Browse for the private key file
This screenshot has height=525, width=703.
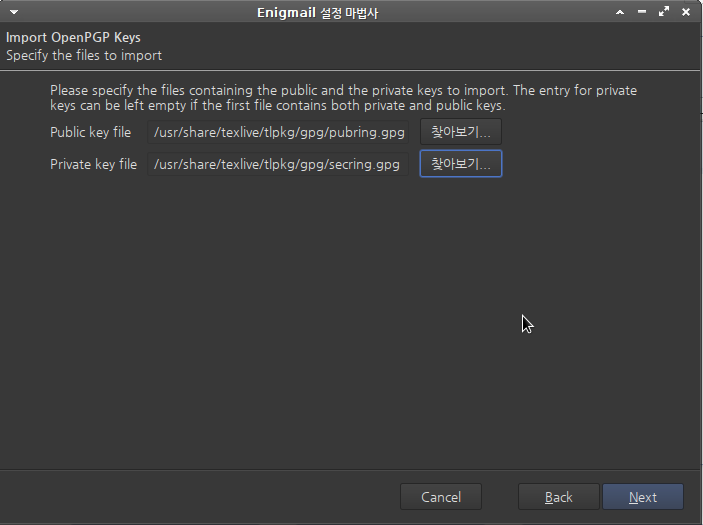pos(461,164)
